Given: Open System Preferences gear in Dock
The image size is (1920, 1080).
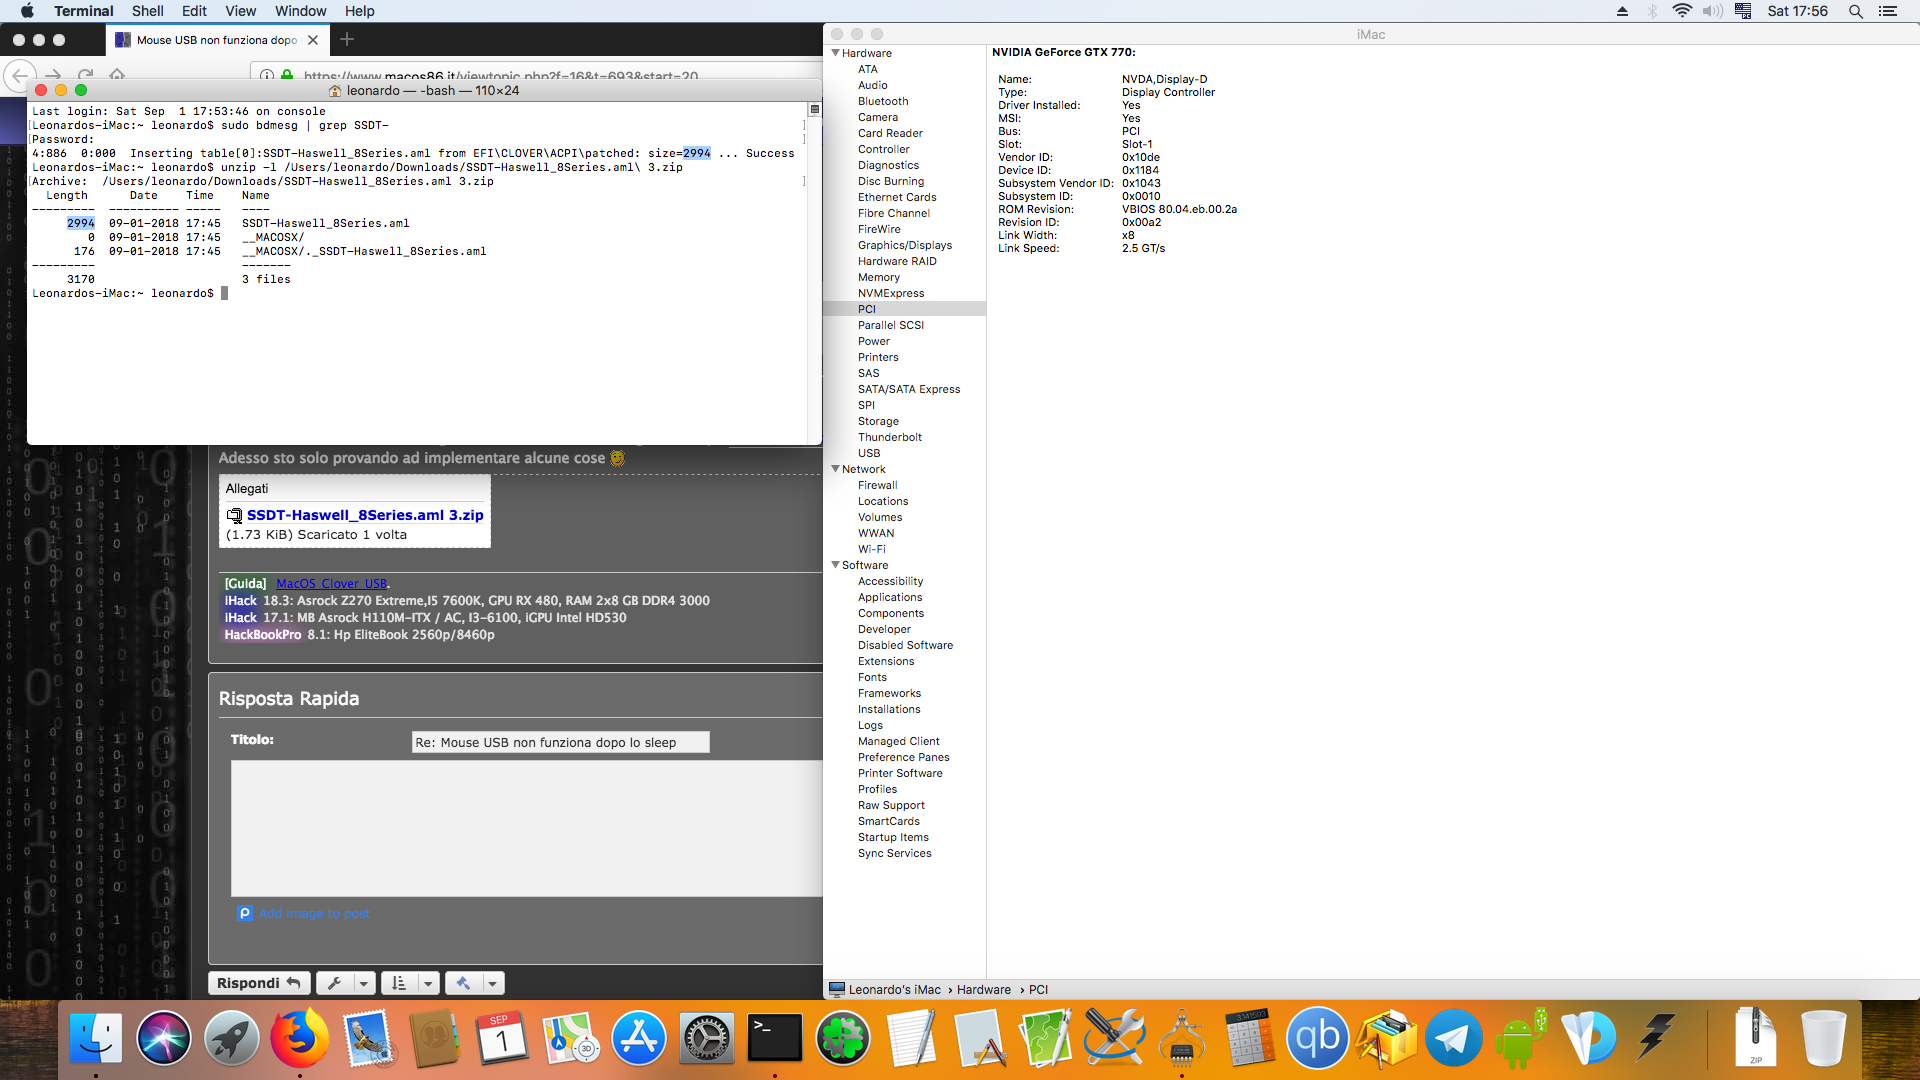Looking at the screenshot, I should [707, 1038].
